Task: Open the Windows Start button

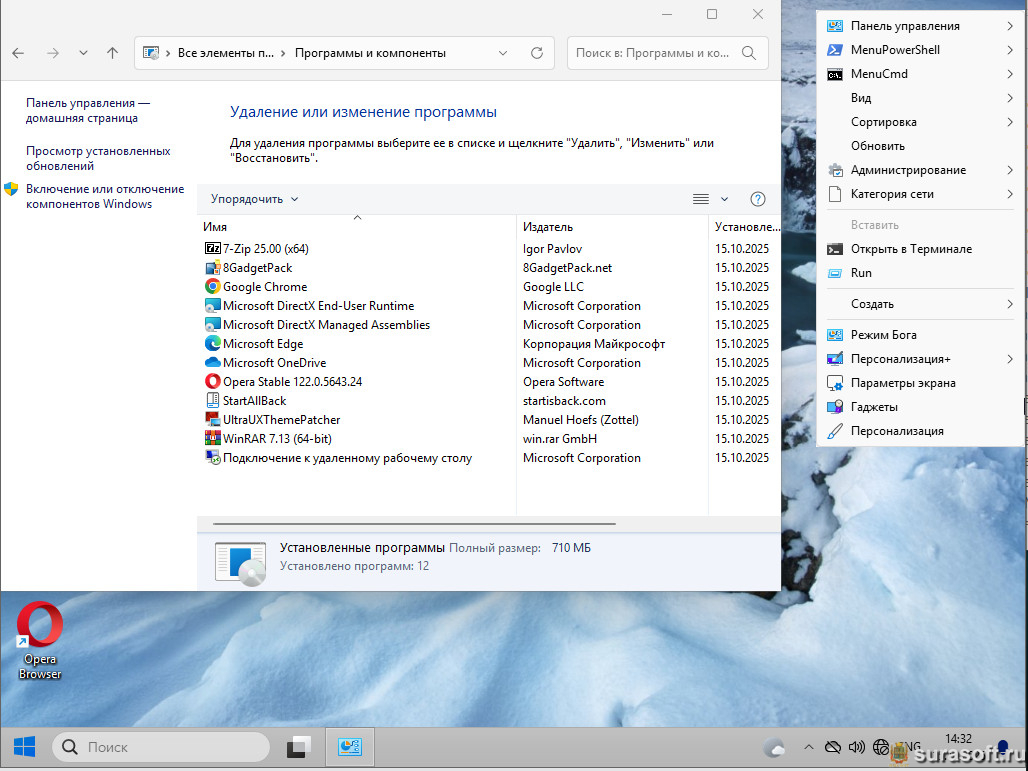Action: [25, 747]
